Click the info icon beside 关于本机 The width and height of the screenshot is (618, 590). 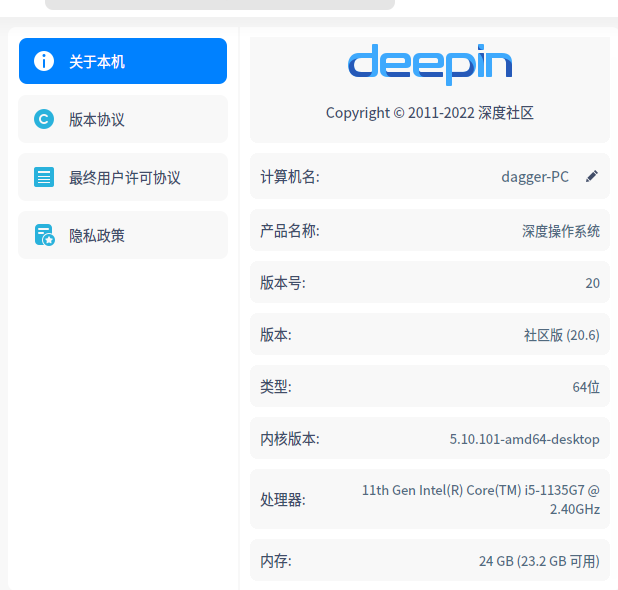click(x=44, y=61)
